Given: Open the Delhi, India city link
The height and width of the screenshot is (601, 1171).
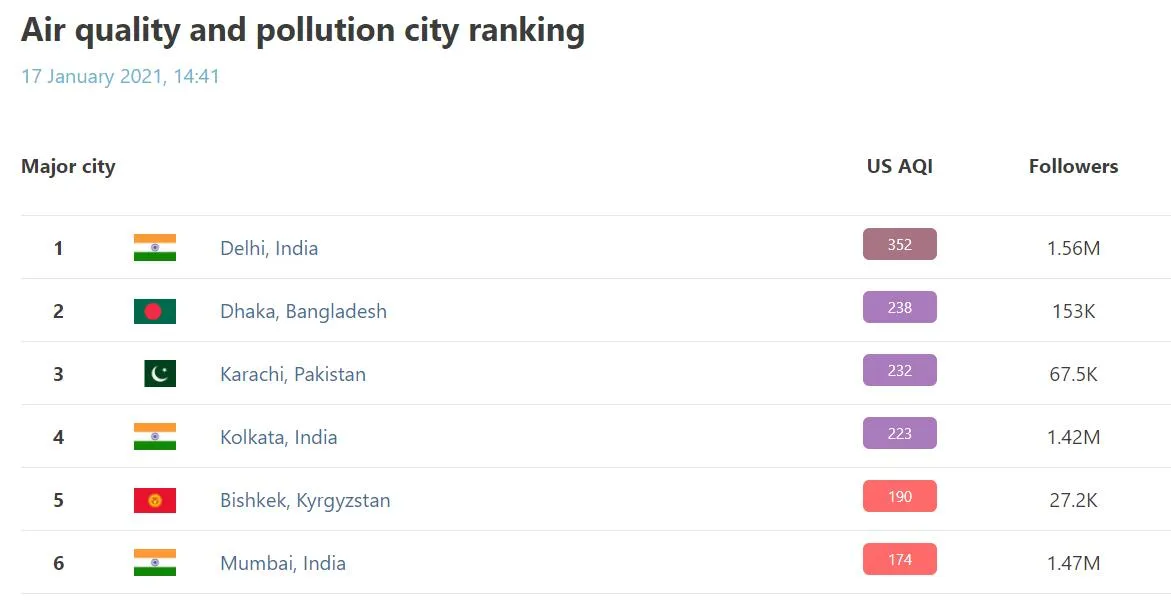Looking at the screenshot, I should point(269,248).
